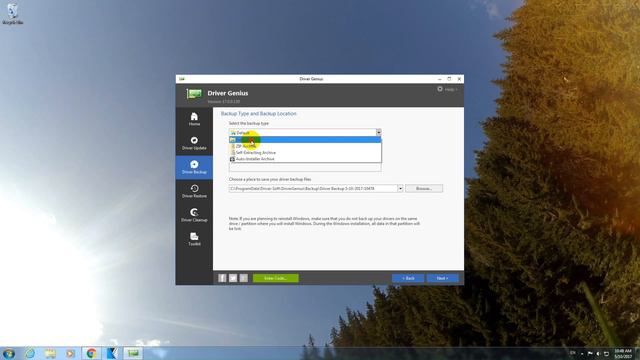Choose ZIP Archive backup type
Viewport: 640px width, 360px height.
305,146
